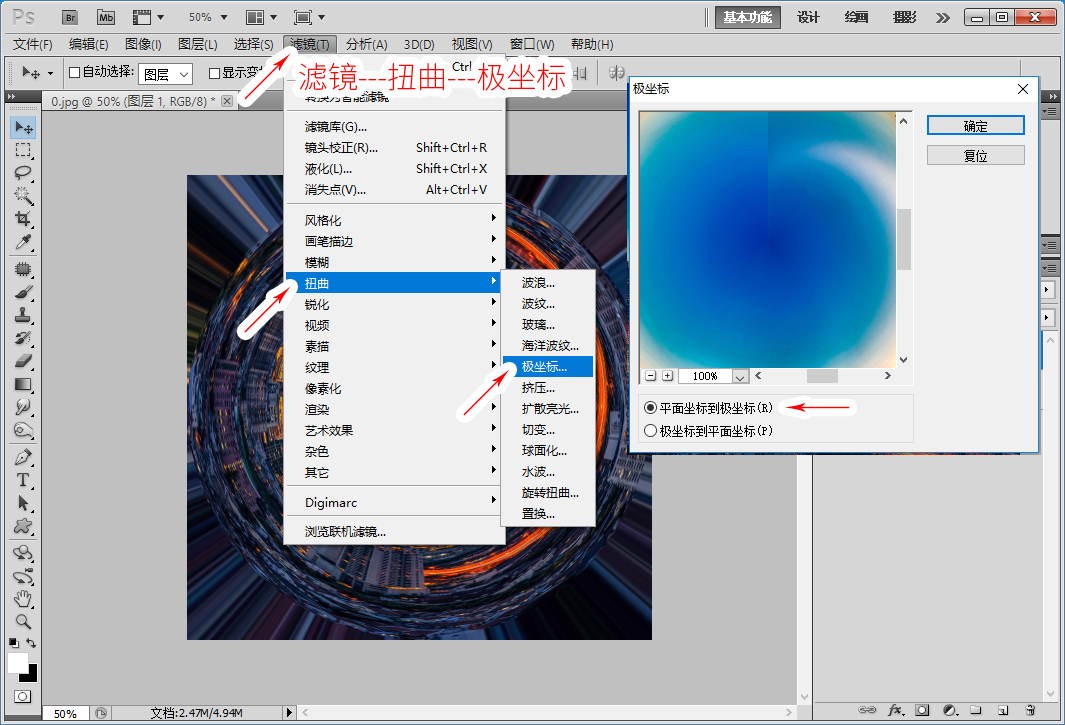Click the polar coordinates preview image
The image size is (1065, 725).
click(768, 240)
